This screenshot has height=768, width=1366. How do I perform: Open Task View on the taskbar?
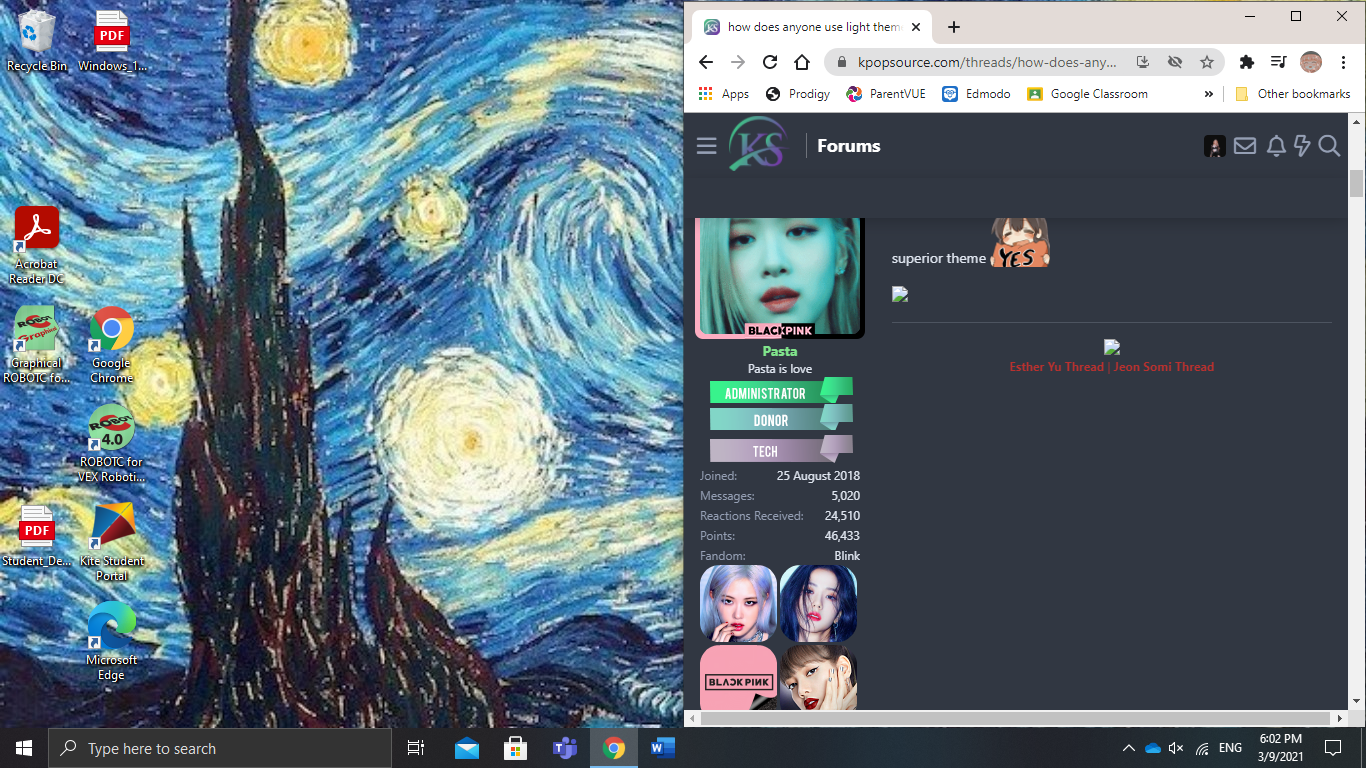point(416,748)
